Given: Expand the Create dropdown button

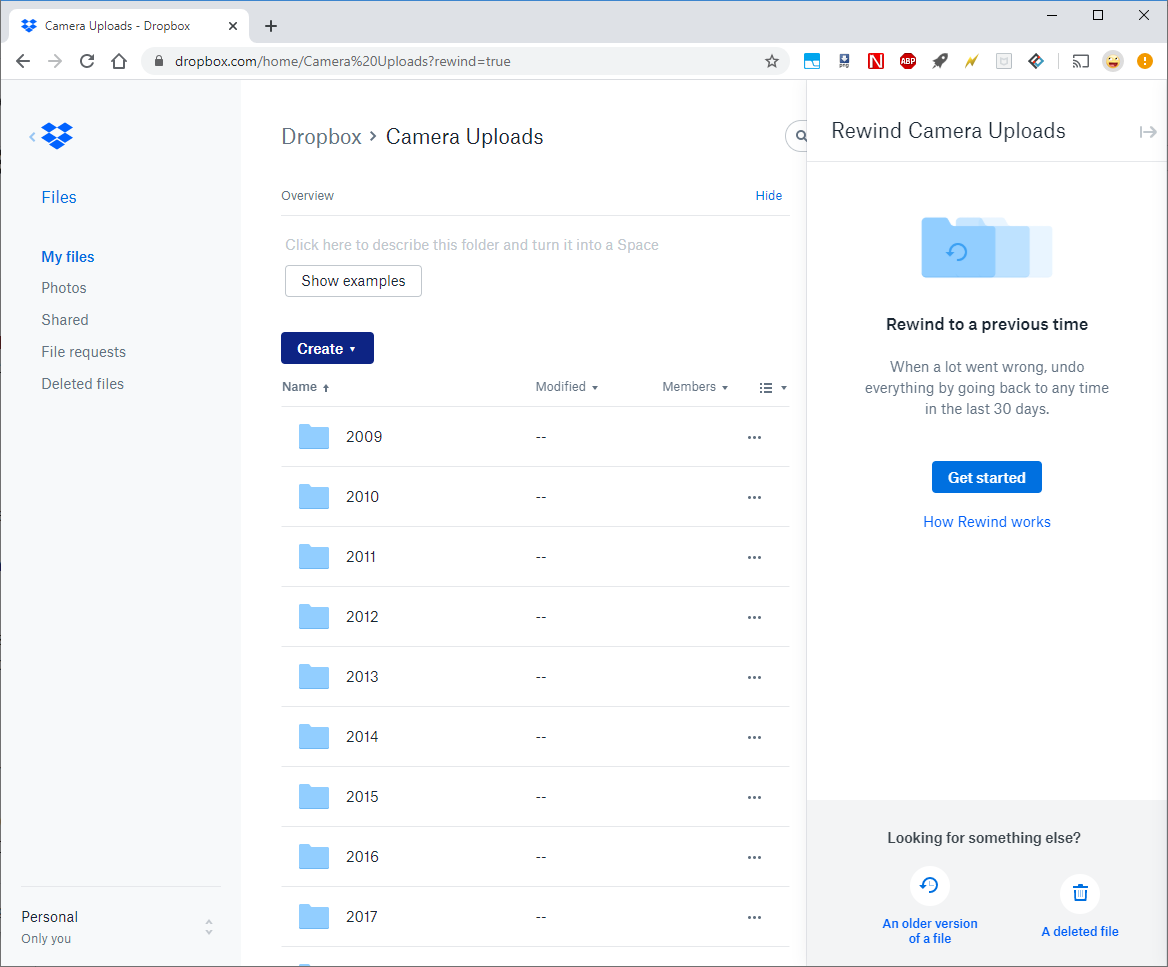Looking at the screenshot, I should click(x=327, y=348).
